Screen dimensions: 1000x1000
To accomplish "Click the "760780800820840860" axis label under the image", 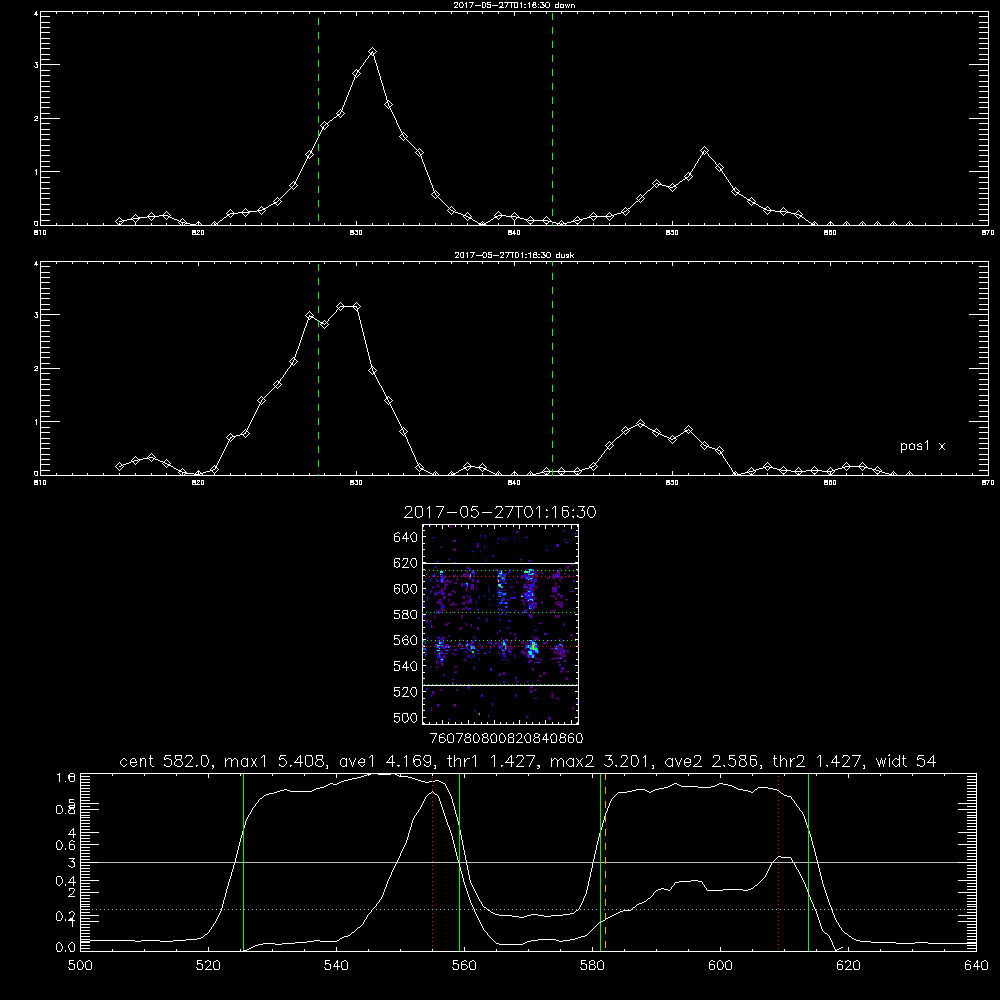I will coord(506,739).
